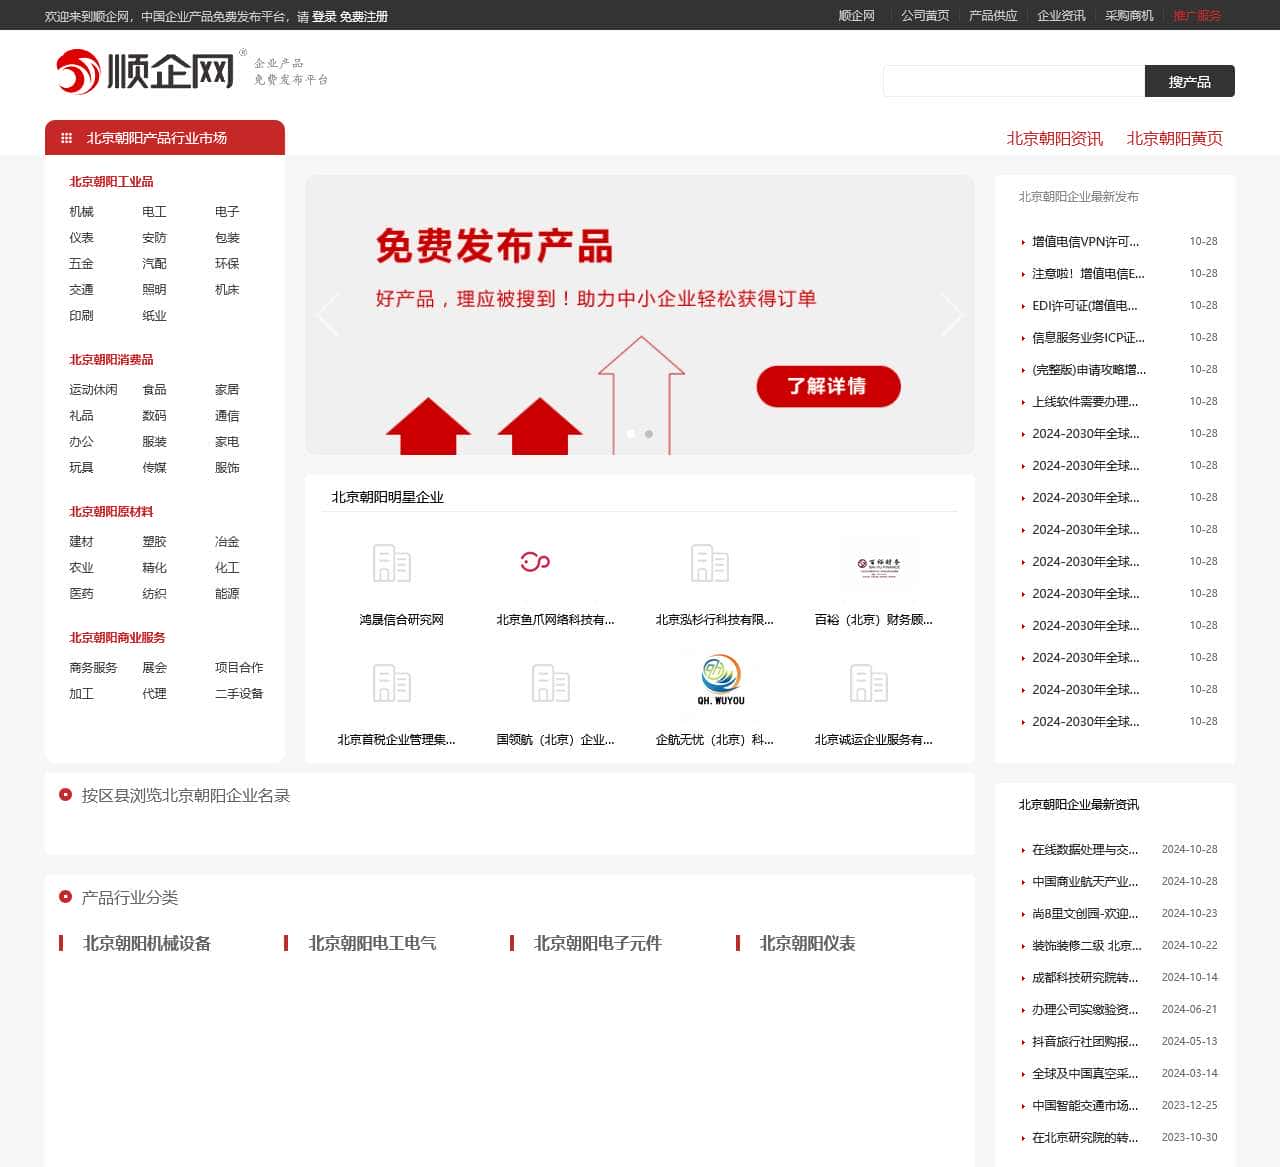Open 北京朝阳机械设备 category section
This screenshot has height=1167, width=1280.
[x=147, y=944]
